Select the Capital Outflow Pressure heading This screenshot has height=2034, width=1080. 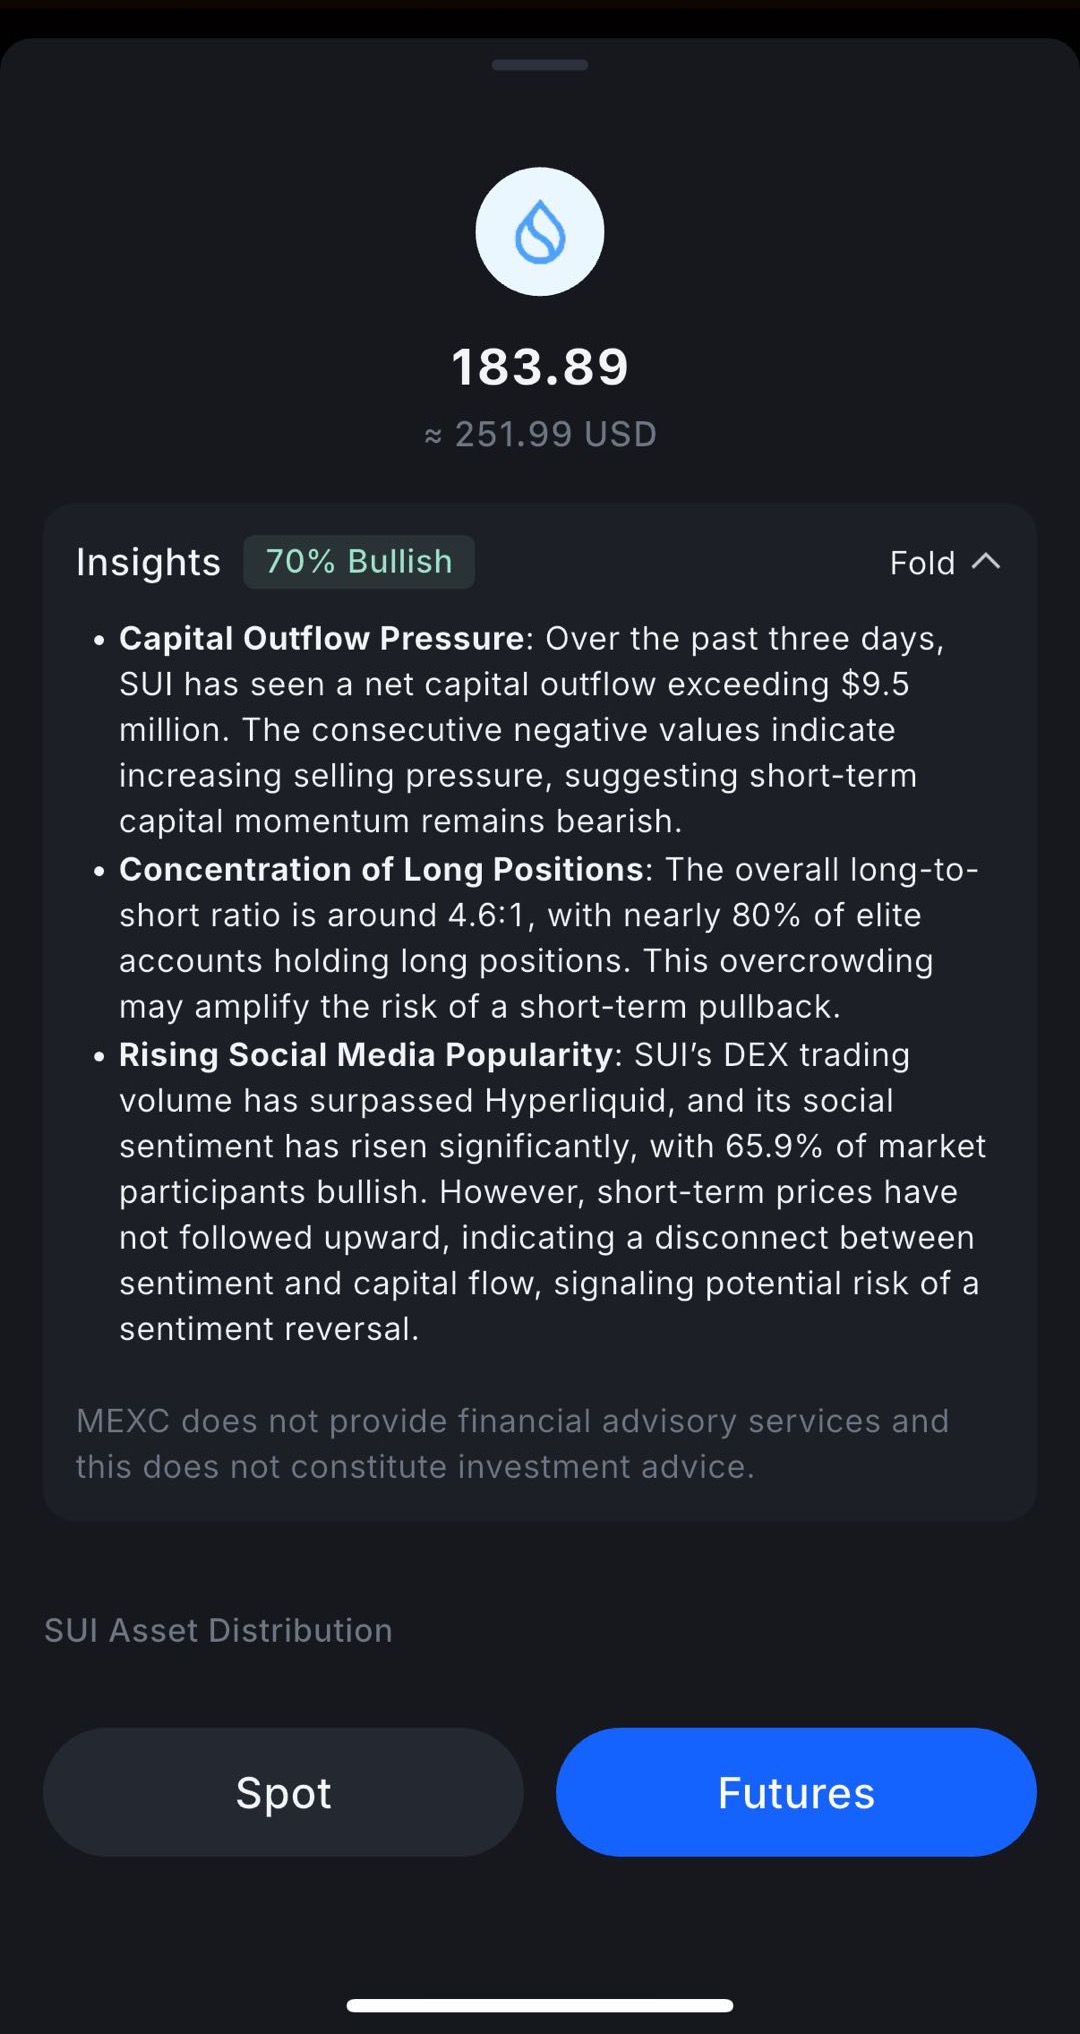(x=321, y=638)
